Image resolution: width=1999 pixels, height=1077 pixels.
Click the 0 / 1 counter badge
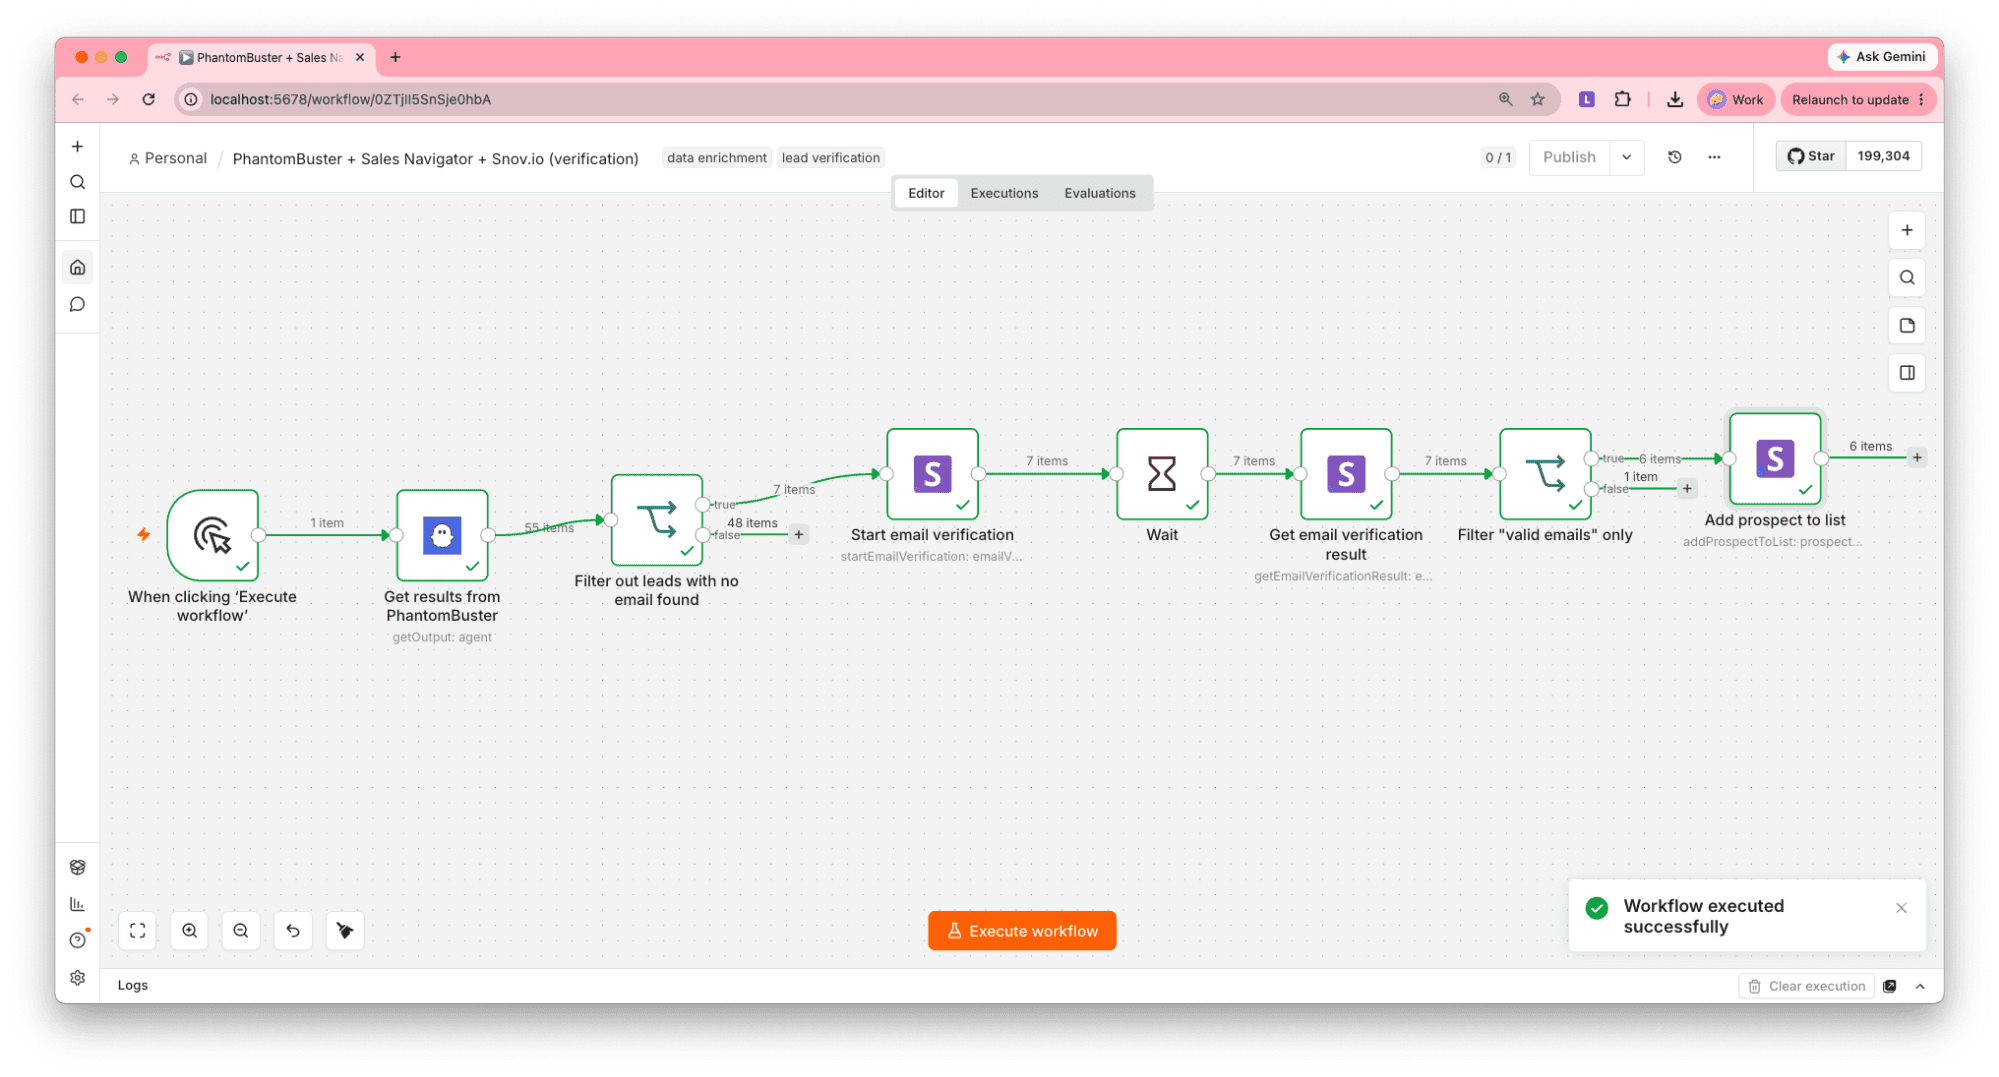tap(1498, 158)
